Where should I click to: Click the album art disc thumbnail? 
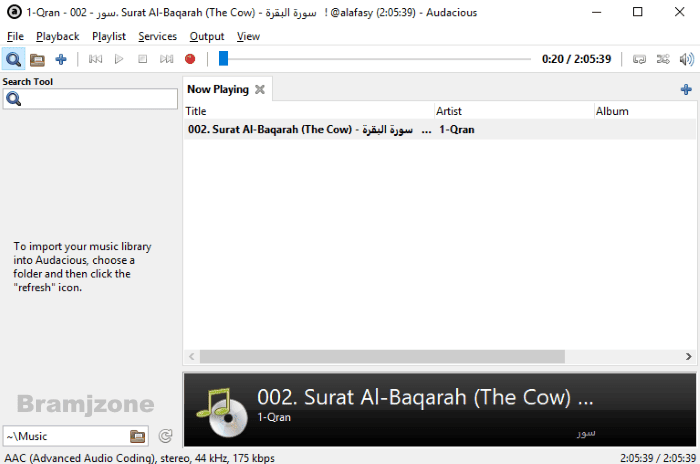click(x=222, y=411)
